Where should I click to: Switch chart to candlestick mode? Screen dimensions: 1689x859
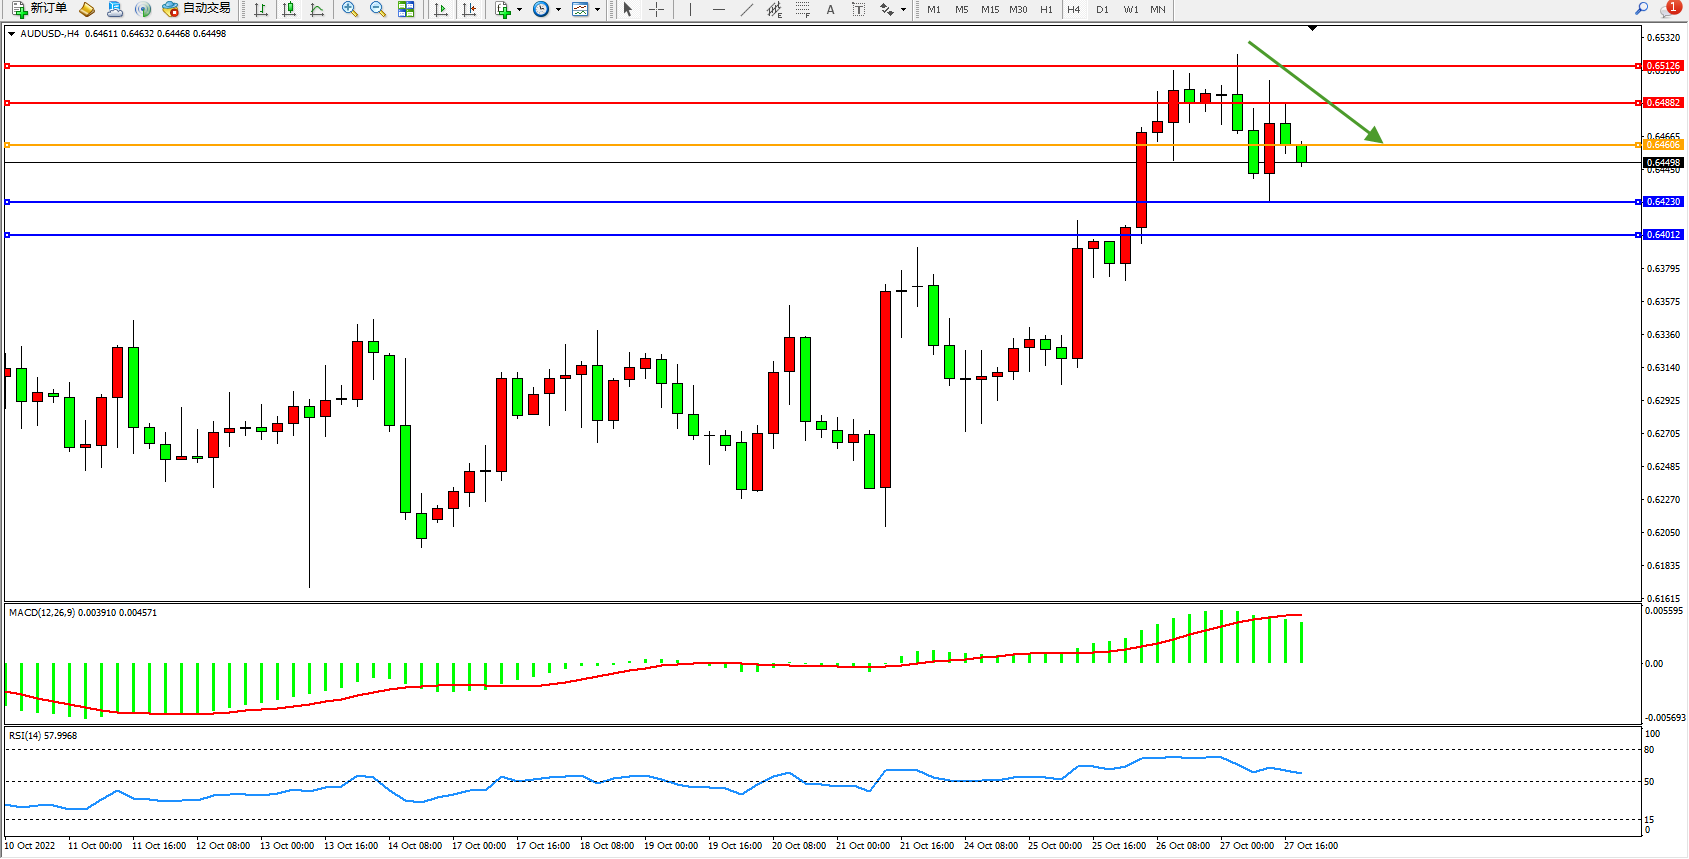tap(289, 9)
